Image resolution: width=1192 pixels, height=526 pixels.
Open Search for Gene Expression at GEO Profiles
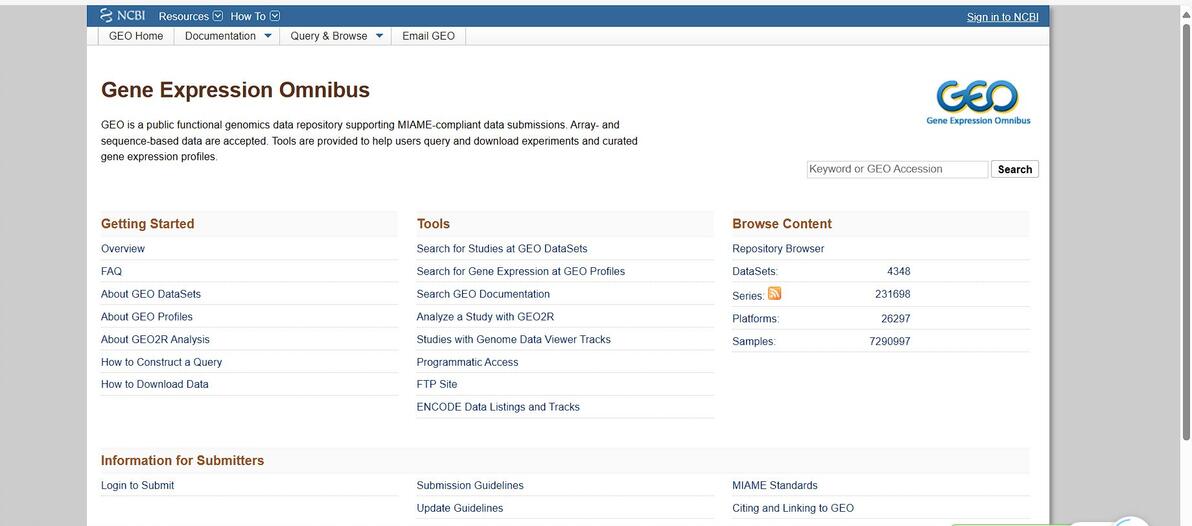click(521, 271)
